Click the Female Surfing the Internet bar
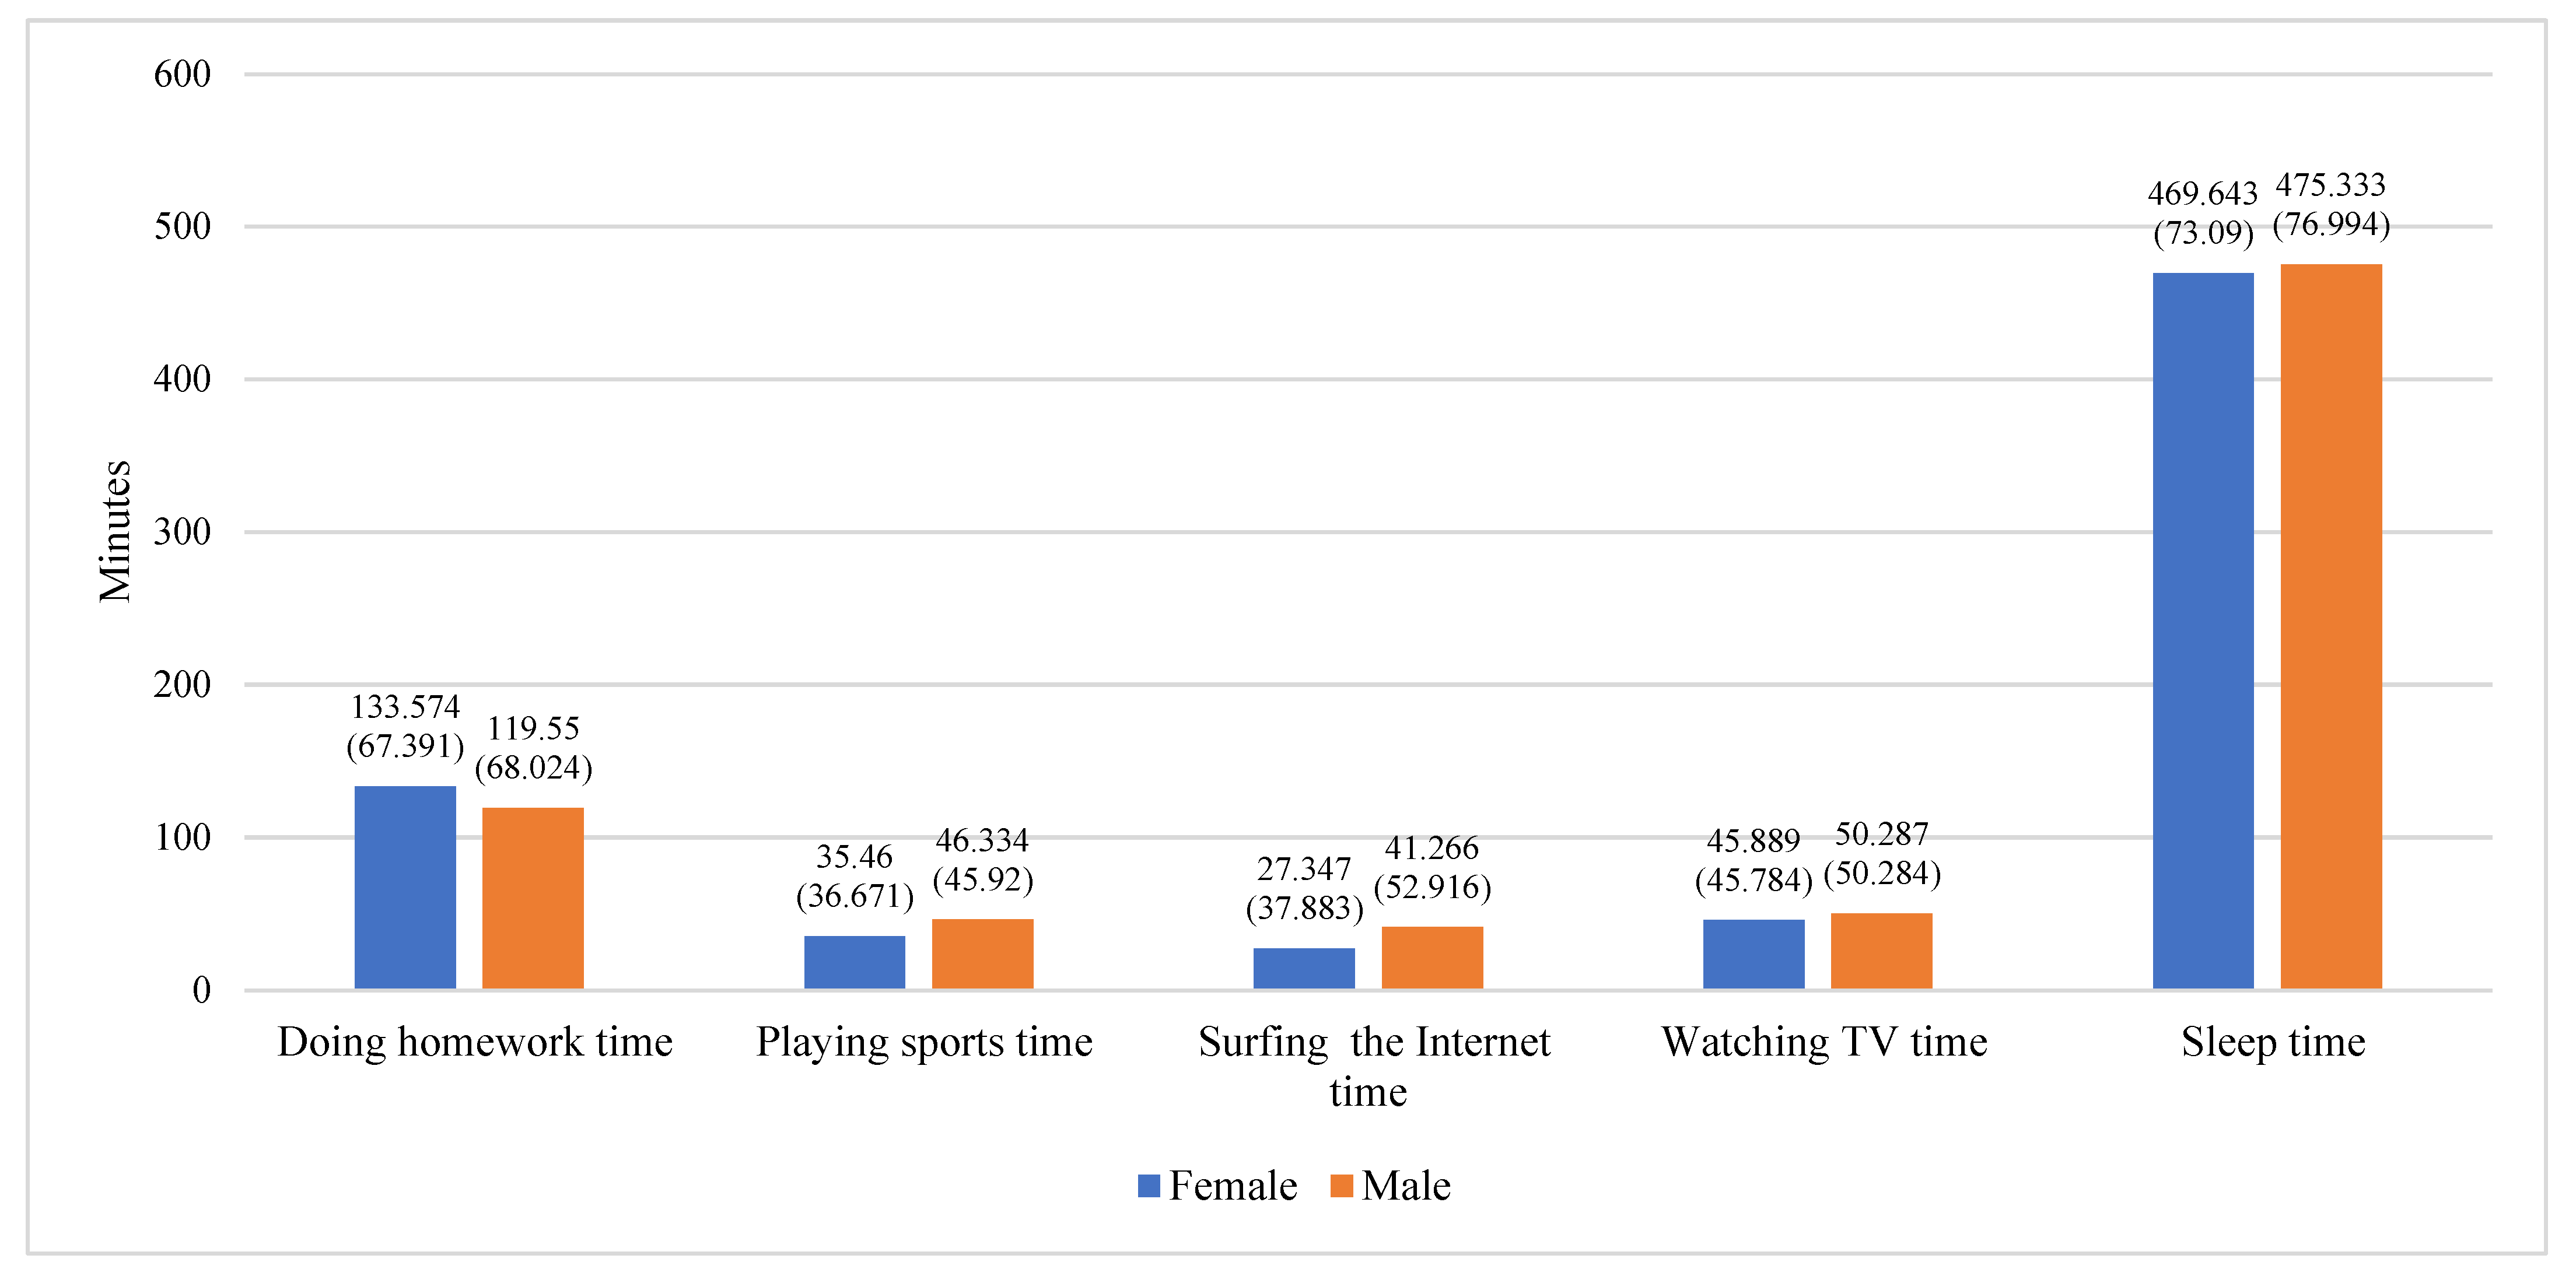The width and height of the screenshot is (2576, 1283). pyautogui.click(x=1304, y=968)
